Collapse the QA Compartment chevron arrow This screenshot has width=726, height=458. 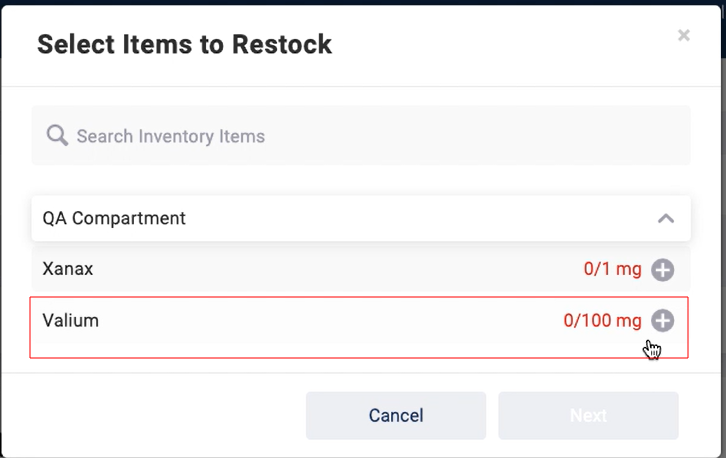(666, 218)
